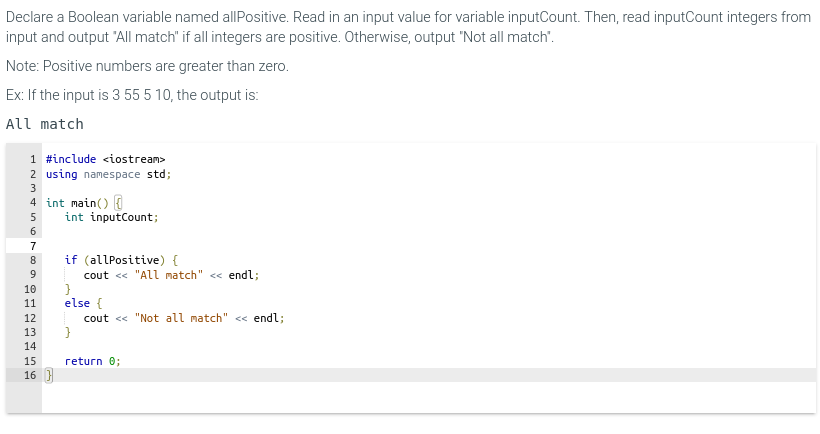Click the closing brace on line 16
The image size is (820, 434).
tap(49, 375)
